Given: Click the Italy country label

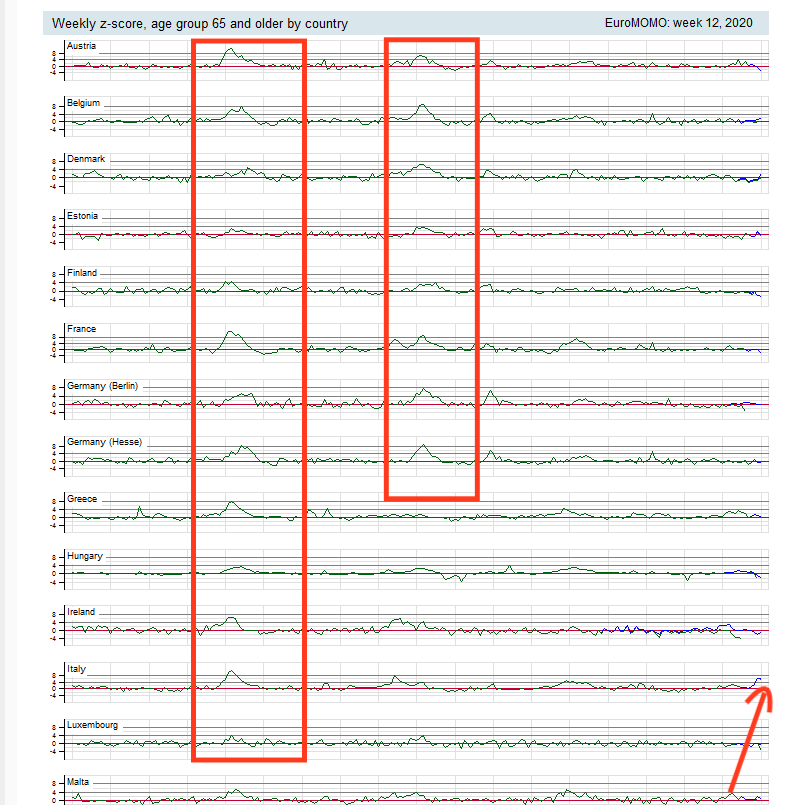Looking at the screenshot, I should pos(76,668).
